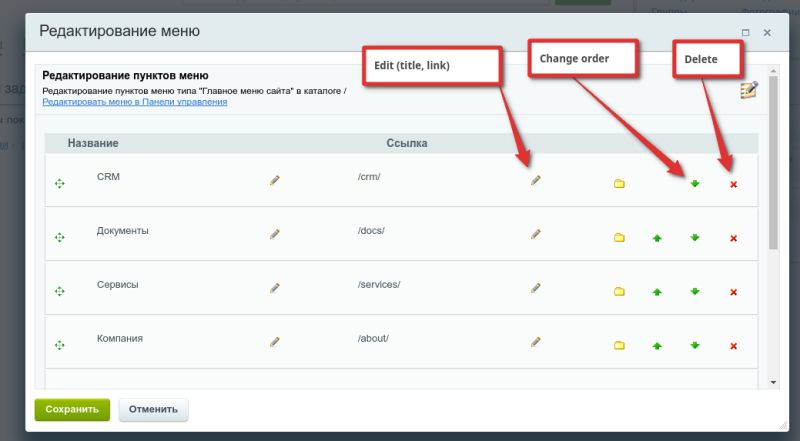Move the CRM item down
The height and width of the screenshot is (441, 800).
(x=695, y=184)
